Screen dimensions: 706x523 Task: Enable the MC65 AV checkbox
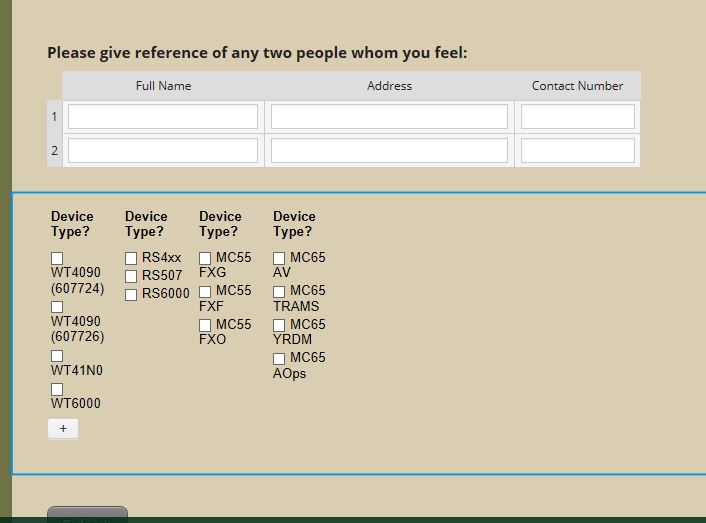279,259
